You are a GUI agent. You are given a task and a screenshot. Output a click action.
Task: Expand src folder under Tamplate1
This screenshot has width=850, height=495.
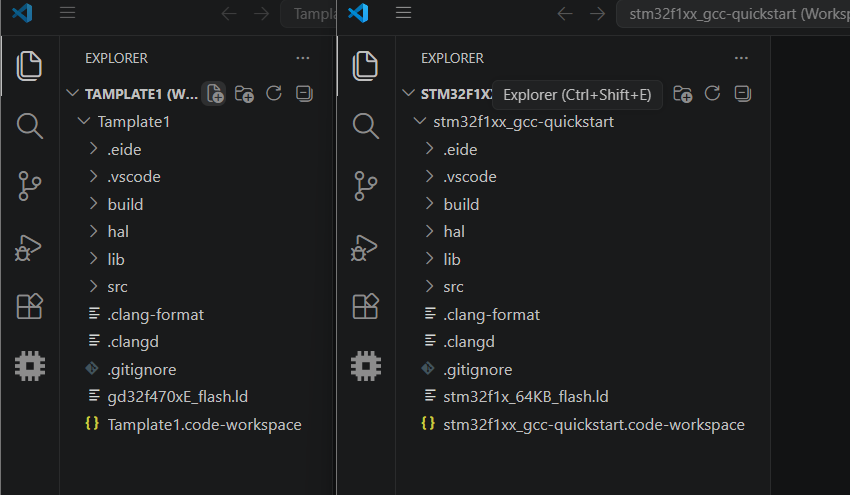[93, 286]
